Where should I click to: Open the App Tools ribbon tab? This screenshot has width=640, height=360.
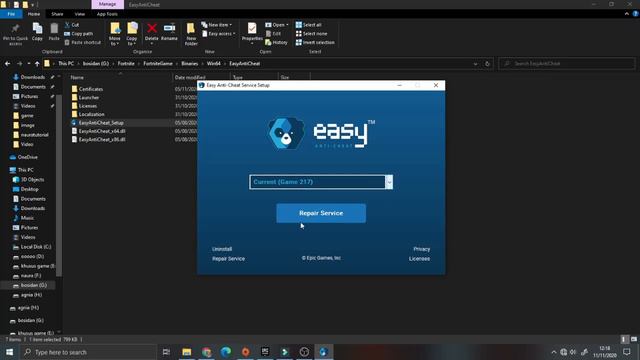(107, 14)
